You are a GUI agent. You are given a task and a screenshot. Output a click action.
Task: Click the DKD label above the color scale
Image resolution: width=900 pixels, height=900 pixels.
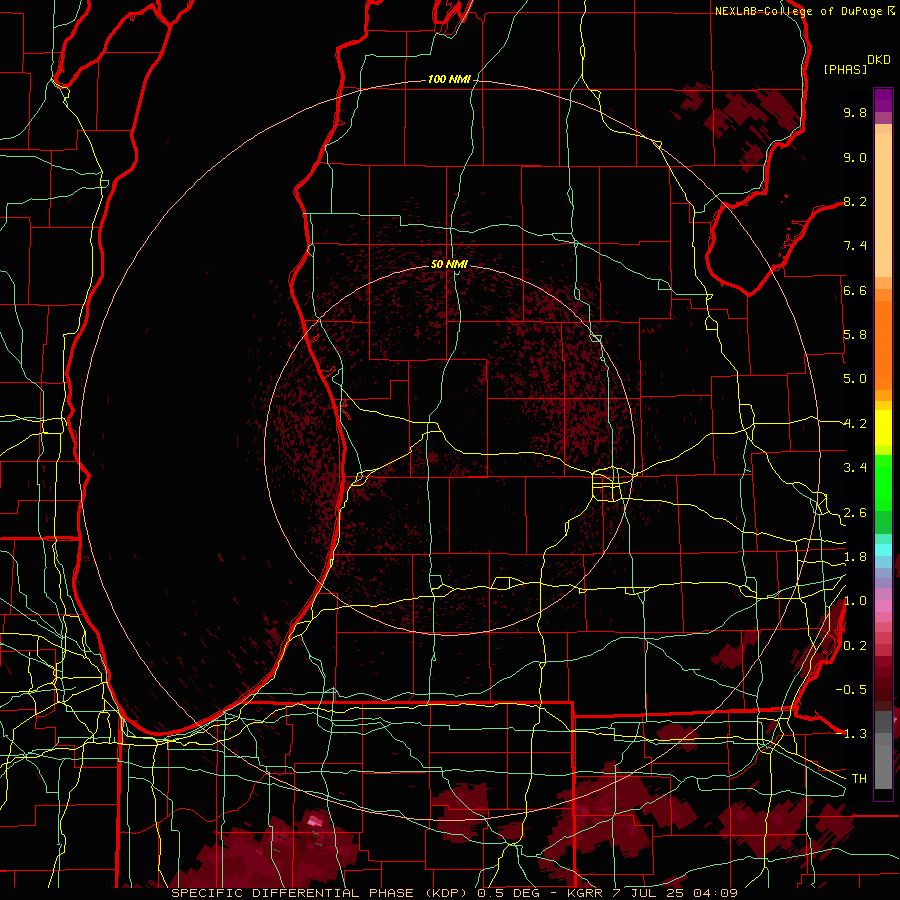point(878,60)
